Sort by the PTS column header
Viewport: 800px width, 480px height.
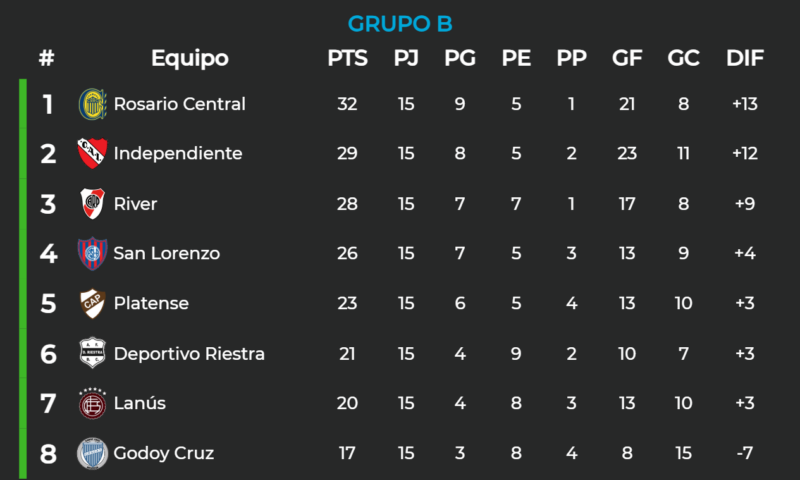tap(347, 58)
